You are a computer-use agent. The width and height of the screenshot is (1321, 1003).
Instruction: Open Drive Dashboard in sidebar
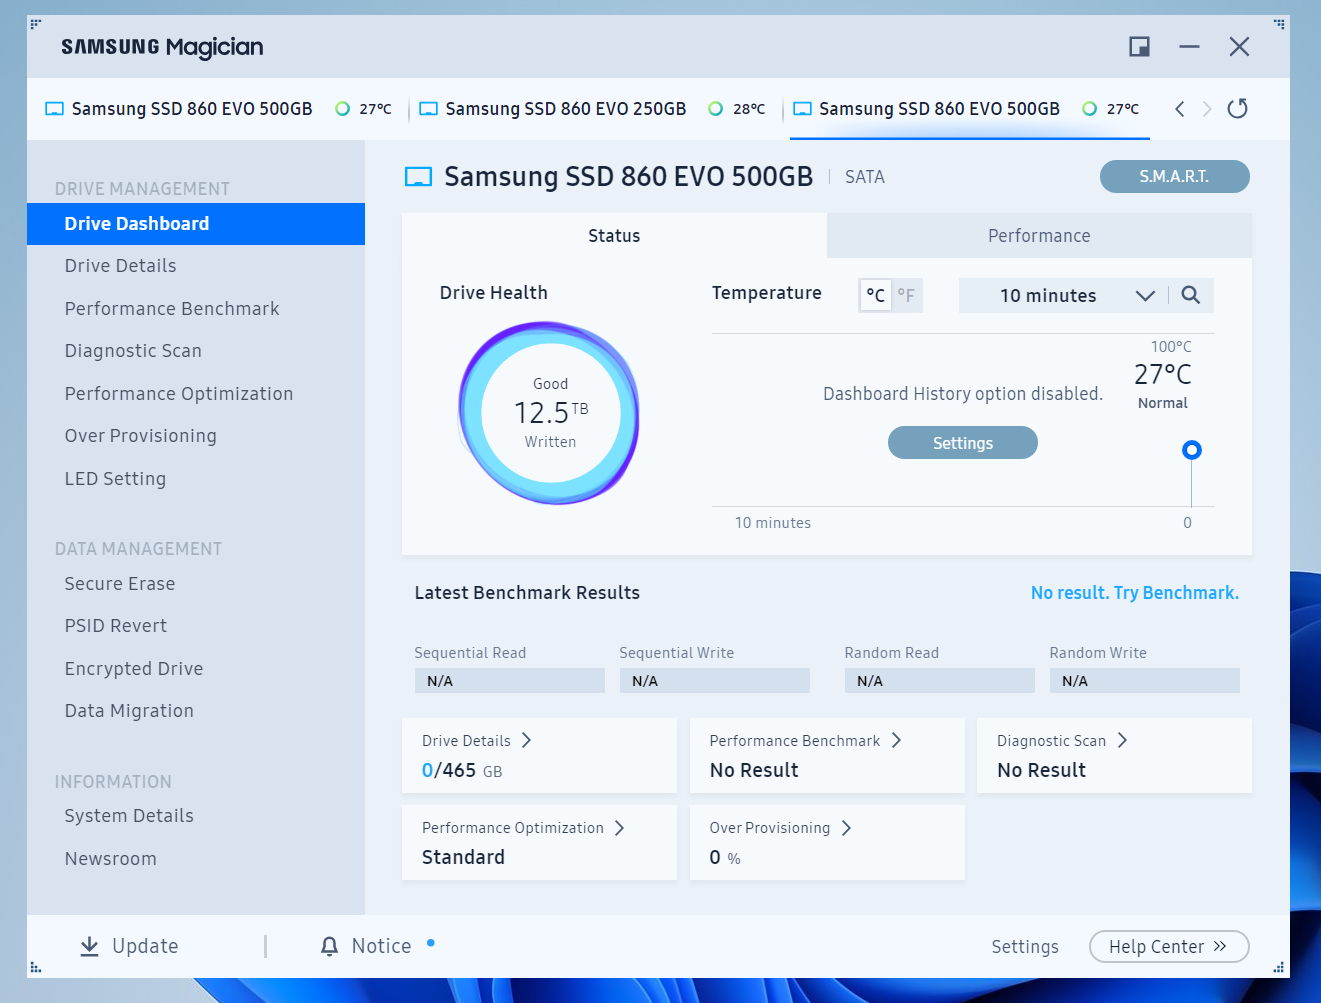[196, 224]
